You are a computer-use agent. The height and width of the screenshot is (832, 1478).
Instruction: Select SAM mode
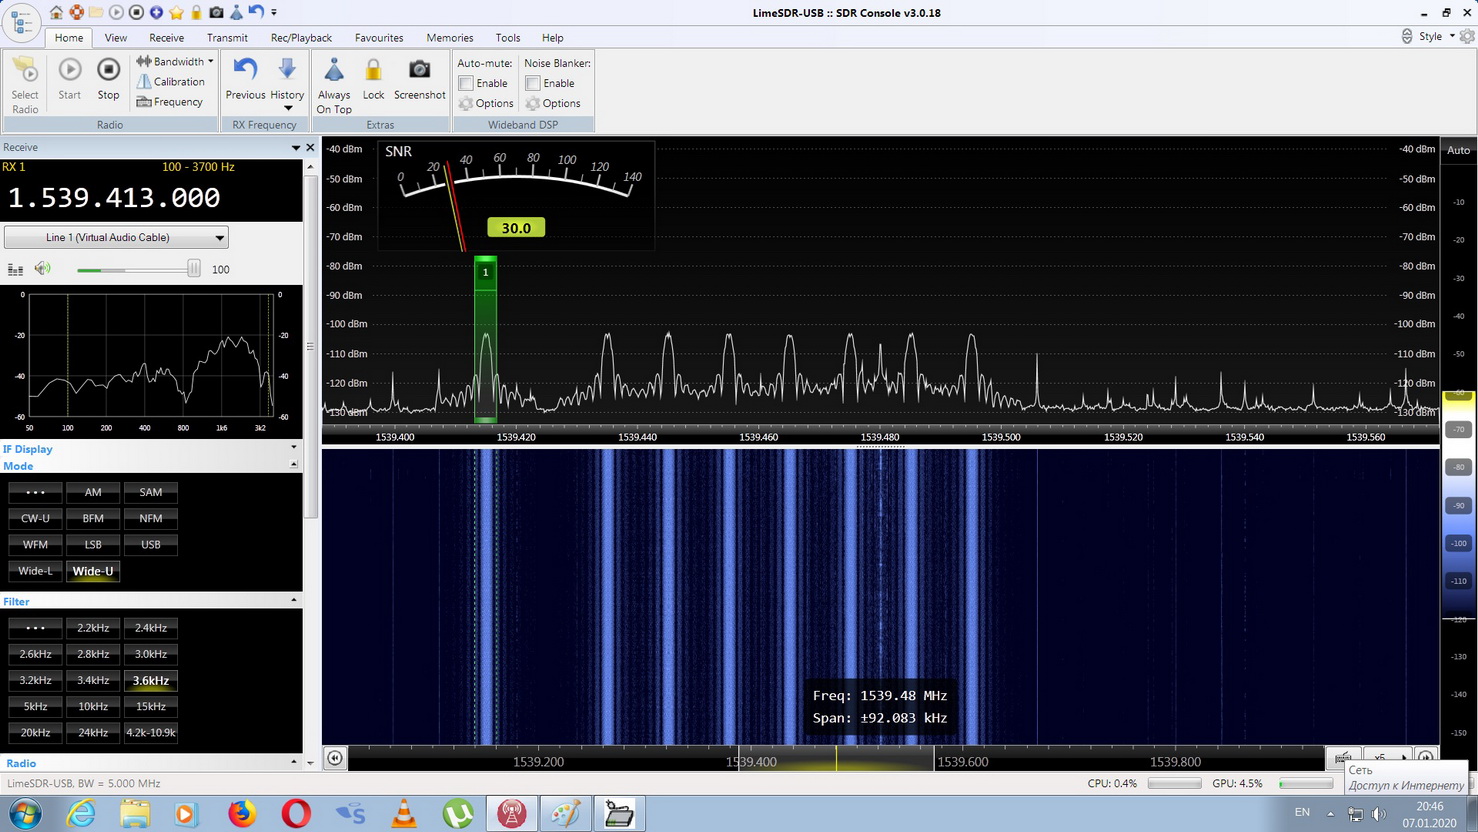click(x=151, y=492)
